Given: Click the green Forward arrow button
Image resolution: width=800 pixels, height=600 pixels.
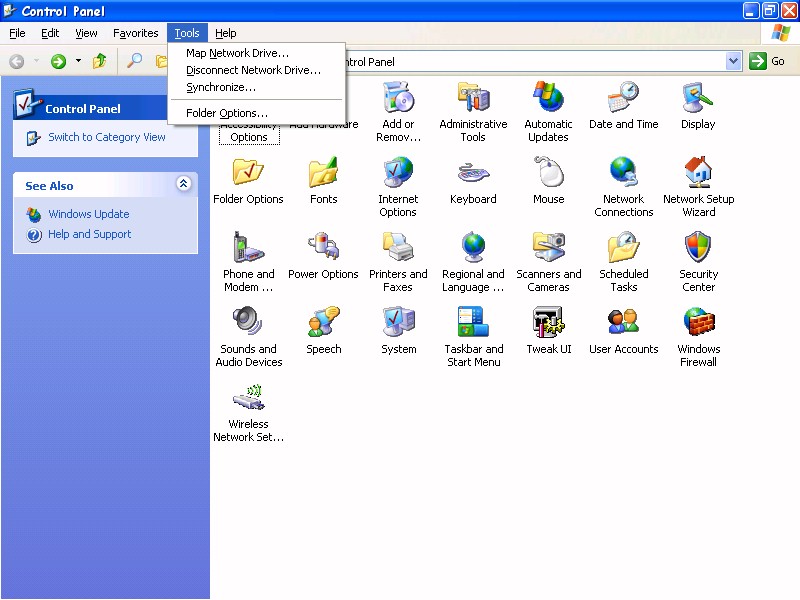Looking at the screenshot, I should pos(58,62).
